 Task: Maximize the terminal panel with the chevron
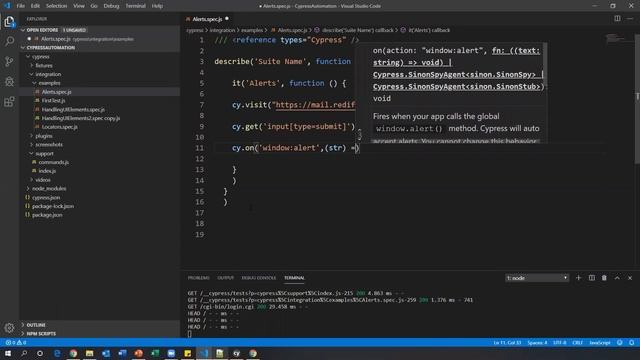coord(617,278)
